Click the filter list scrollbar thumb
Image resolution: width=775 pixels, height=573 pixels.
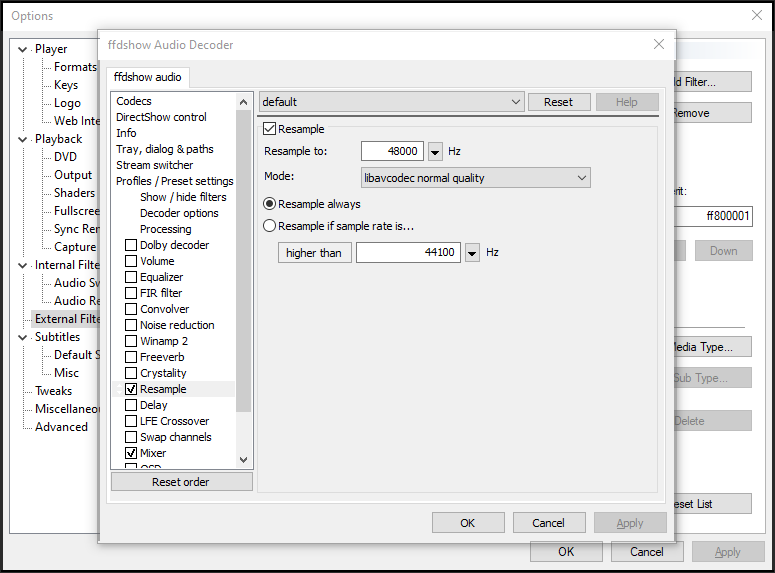pos(243,261)
